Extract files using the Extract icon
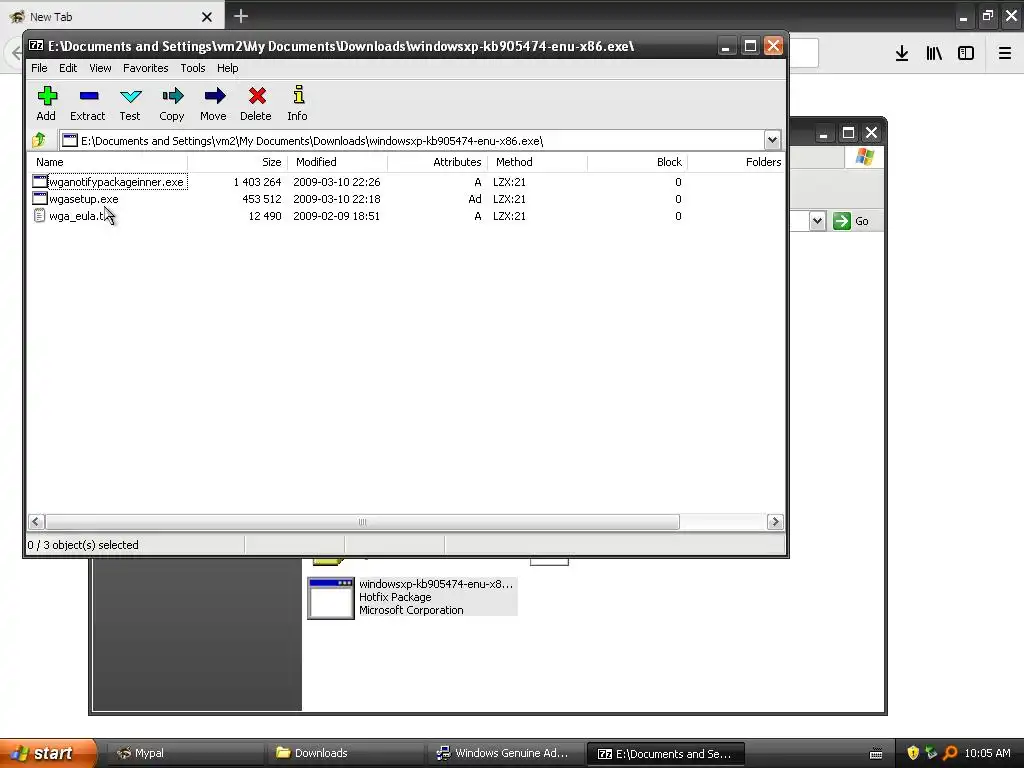This screenshot has width=1024, height=768. pyautogui.click(x=88, y=103)
